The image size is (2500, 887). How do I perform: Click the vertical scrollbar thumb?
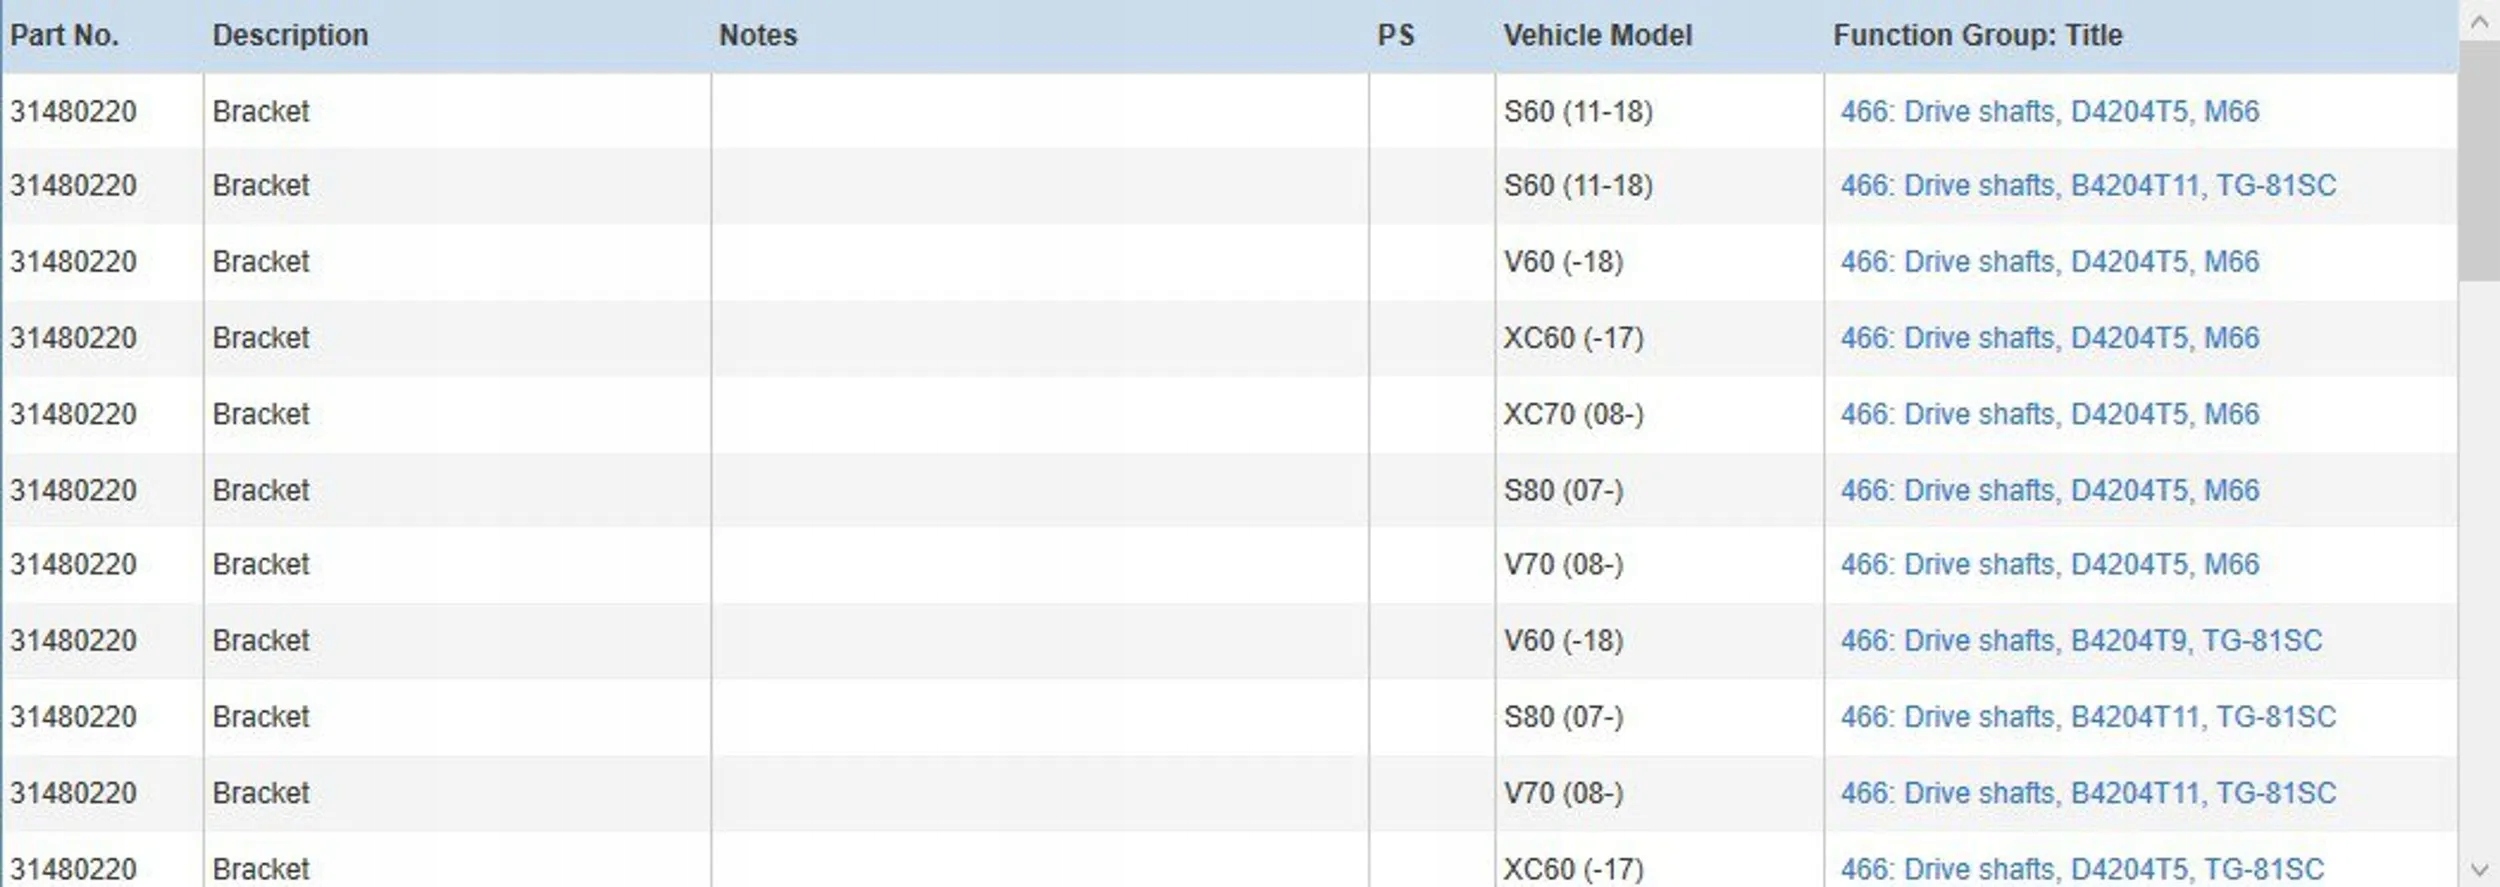pos(2479,160)
